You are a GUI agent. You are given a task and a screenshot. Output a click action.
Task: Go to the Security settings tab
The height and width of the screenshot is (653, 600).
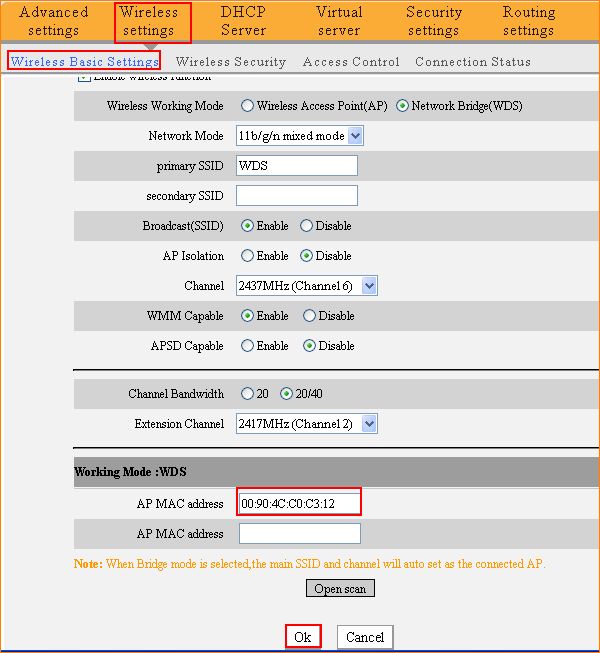[x=434, y=21]
